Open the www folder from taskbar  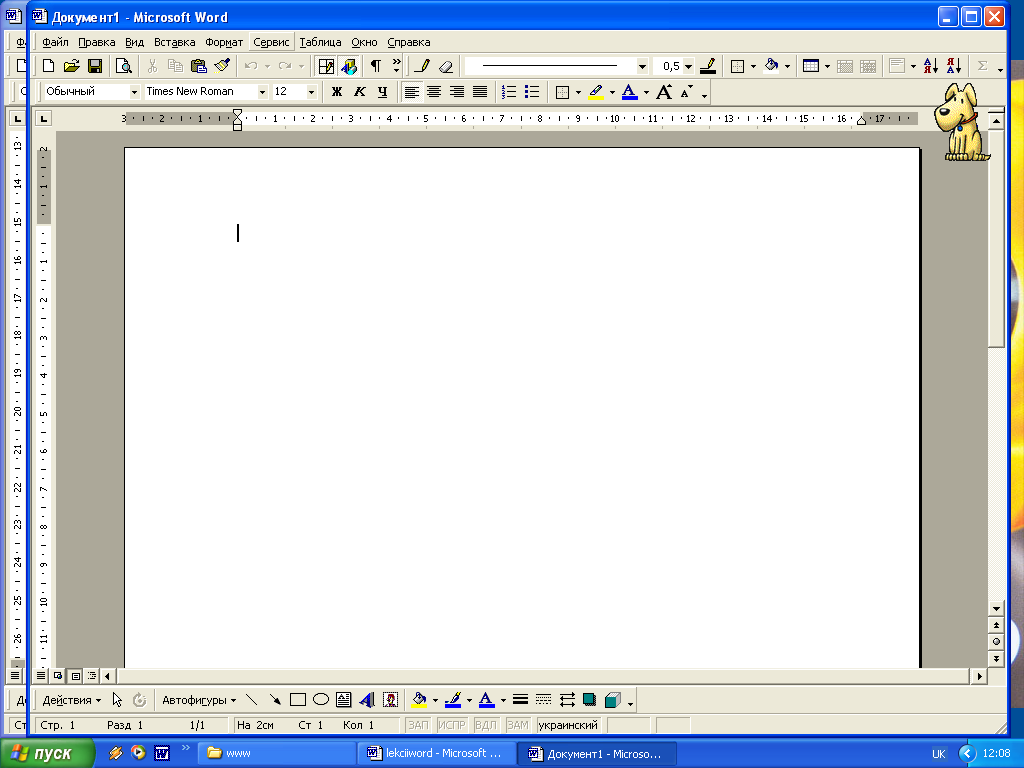click(x=278, y=753)
